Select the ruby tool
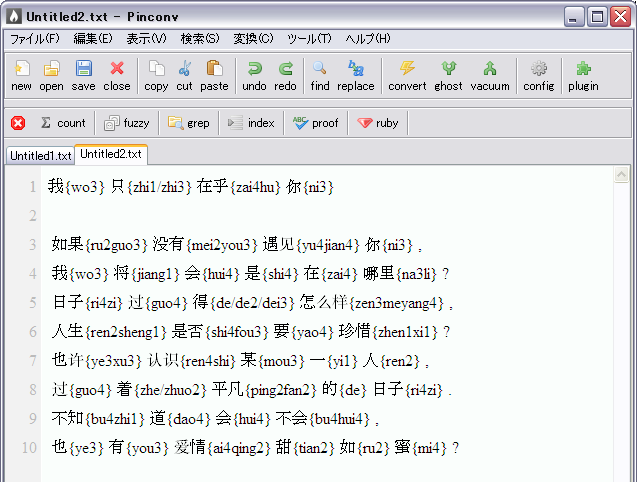The image size is (637, 482). point(377,123)
